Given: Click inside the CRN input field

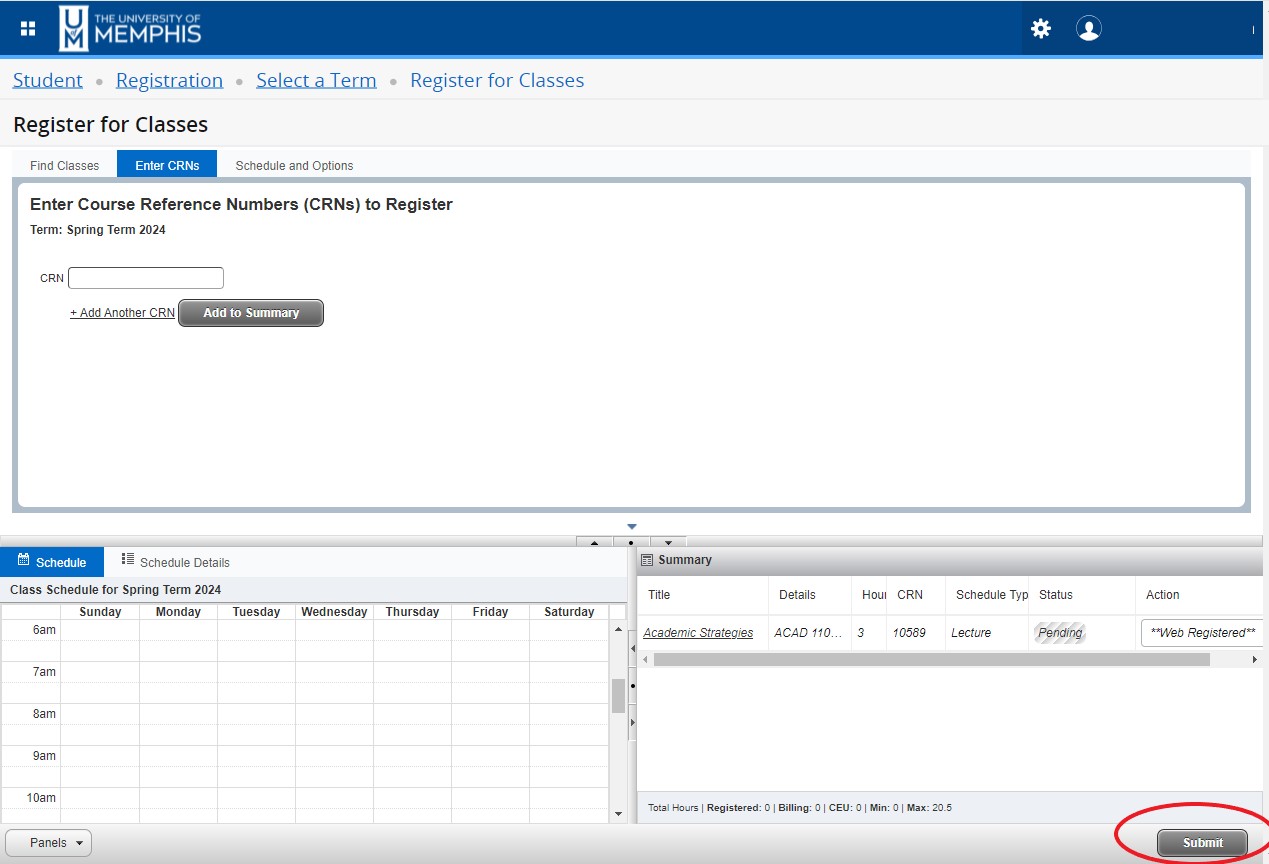Looking at the screenshot, I should [145, 277].
